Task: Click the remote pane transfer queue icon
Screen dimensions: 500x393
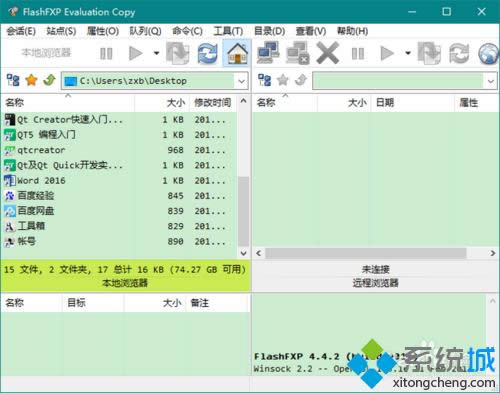Action: (429, 53)
